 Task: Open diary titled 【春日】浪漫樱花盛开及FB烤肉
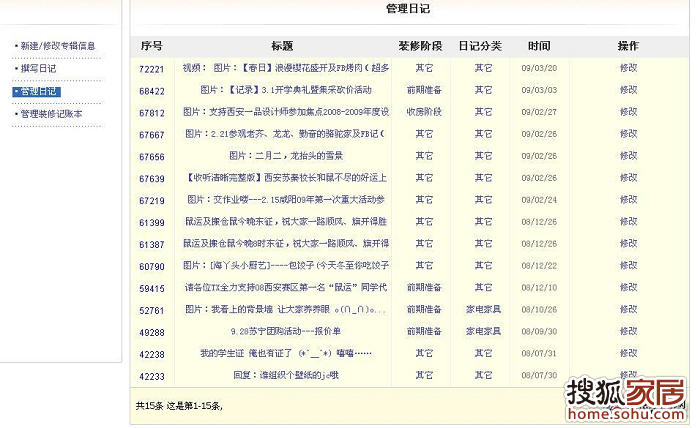[284, 68]
